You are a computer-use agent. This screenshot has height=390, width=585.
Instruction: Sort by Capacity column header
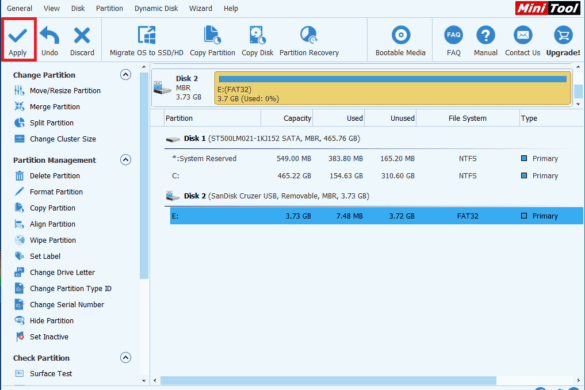click(x=287, y=118)
